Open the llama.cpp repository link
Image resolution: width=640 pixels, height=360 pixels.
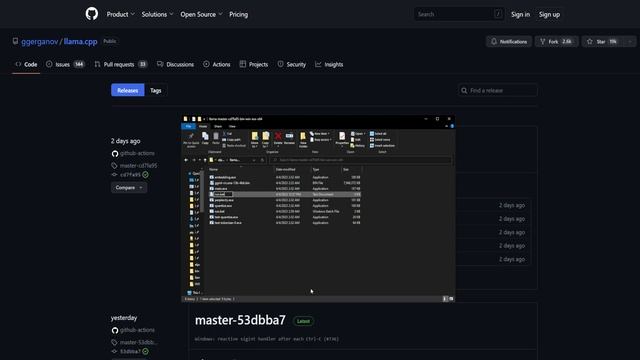pos(80,42)
